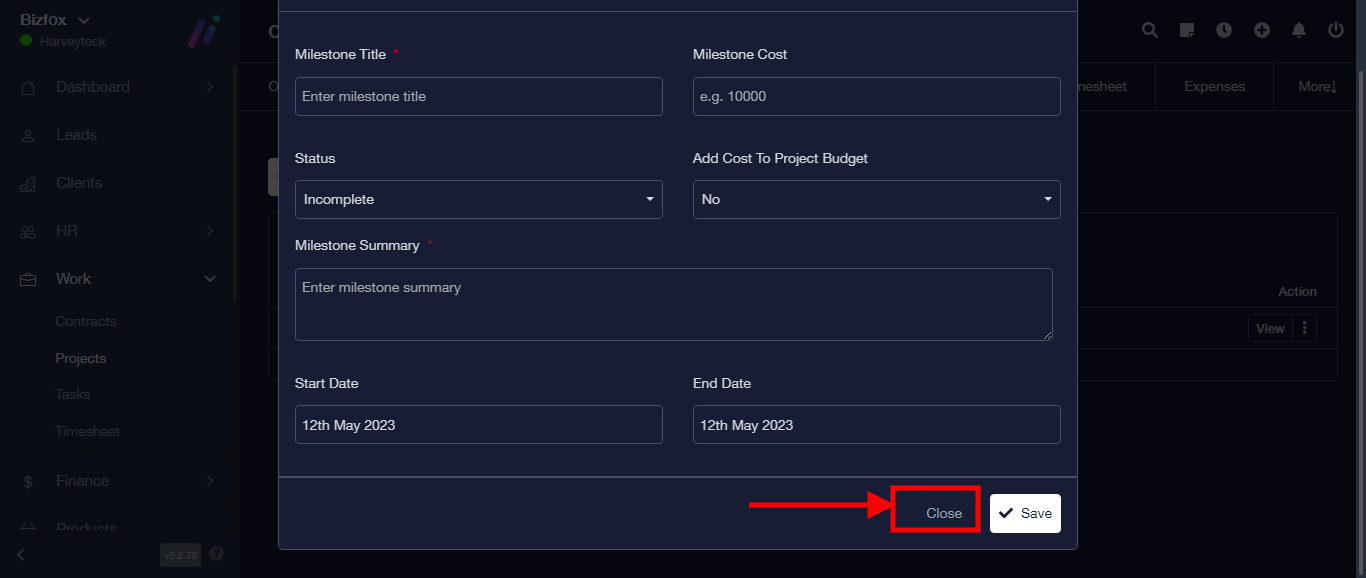Open Add Cost To Project Budget dropdown
1366x578 pixels.
[x=876, y=199]
